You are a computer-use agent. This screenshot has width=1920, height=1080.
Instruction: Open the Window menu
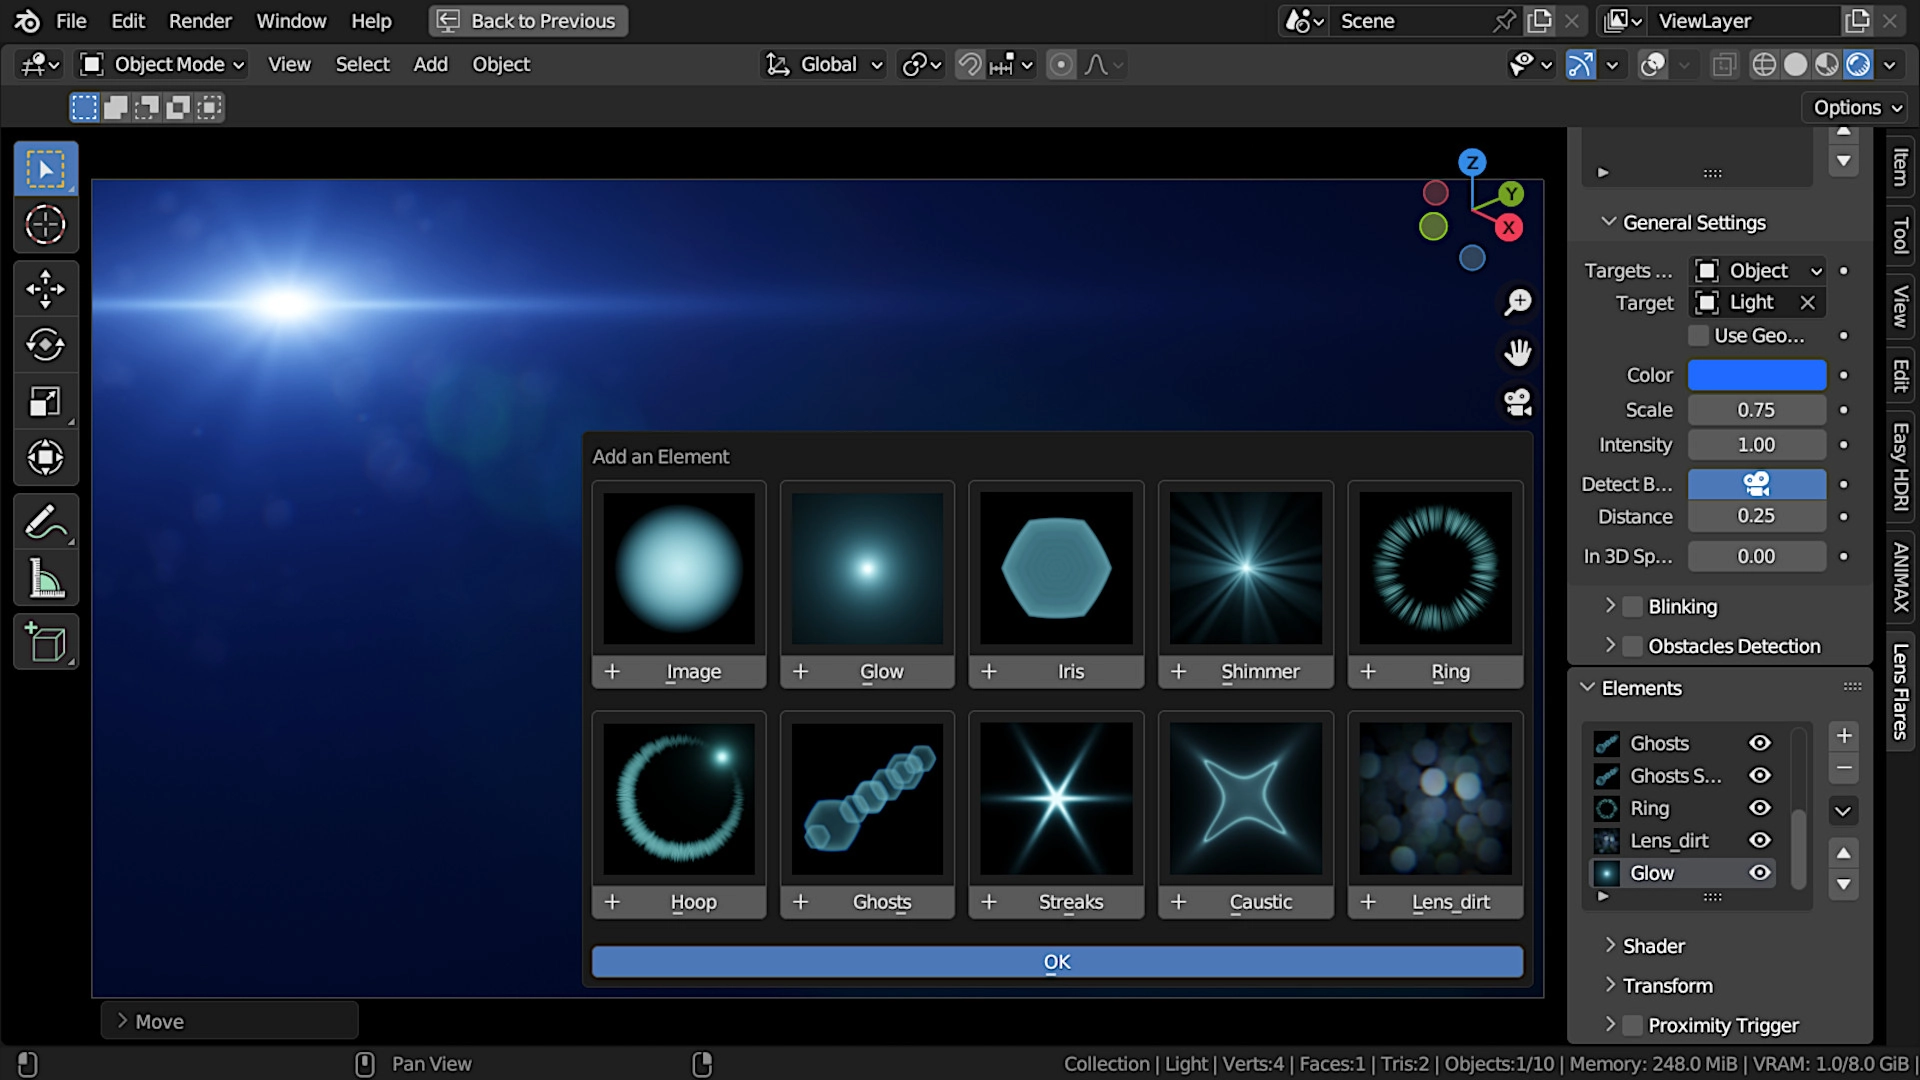(x=291, y=21)
